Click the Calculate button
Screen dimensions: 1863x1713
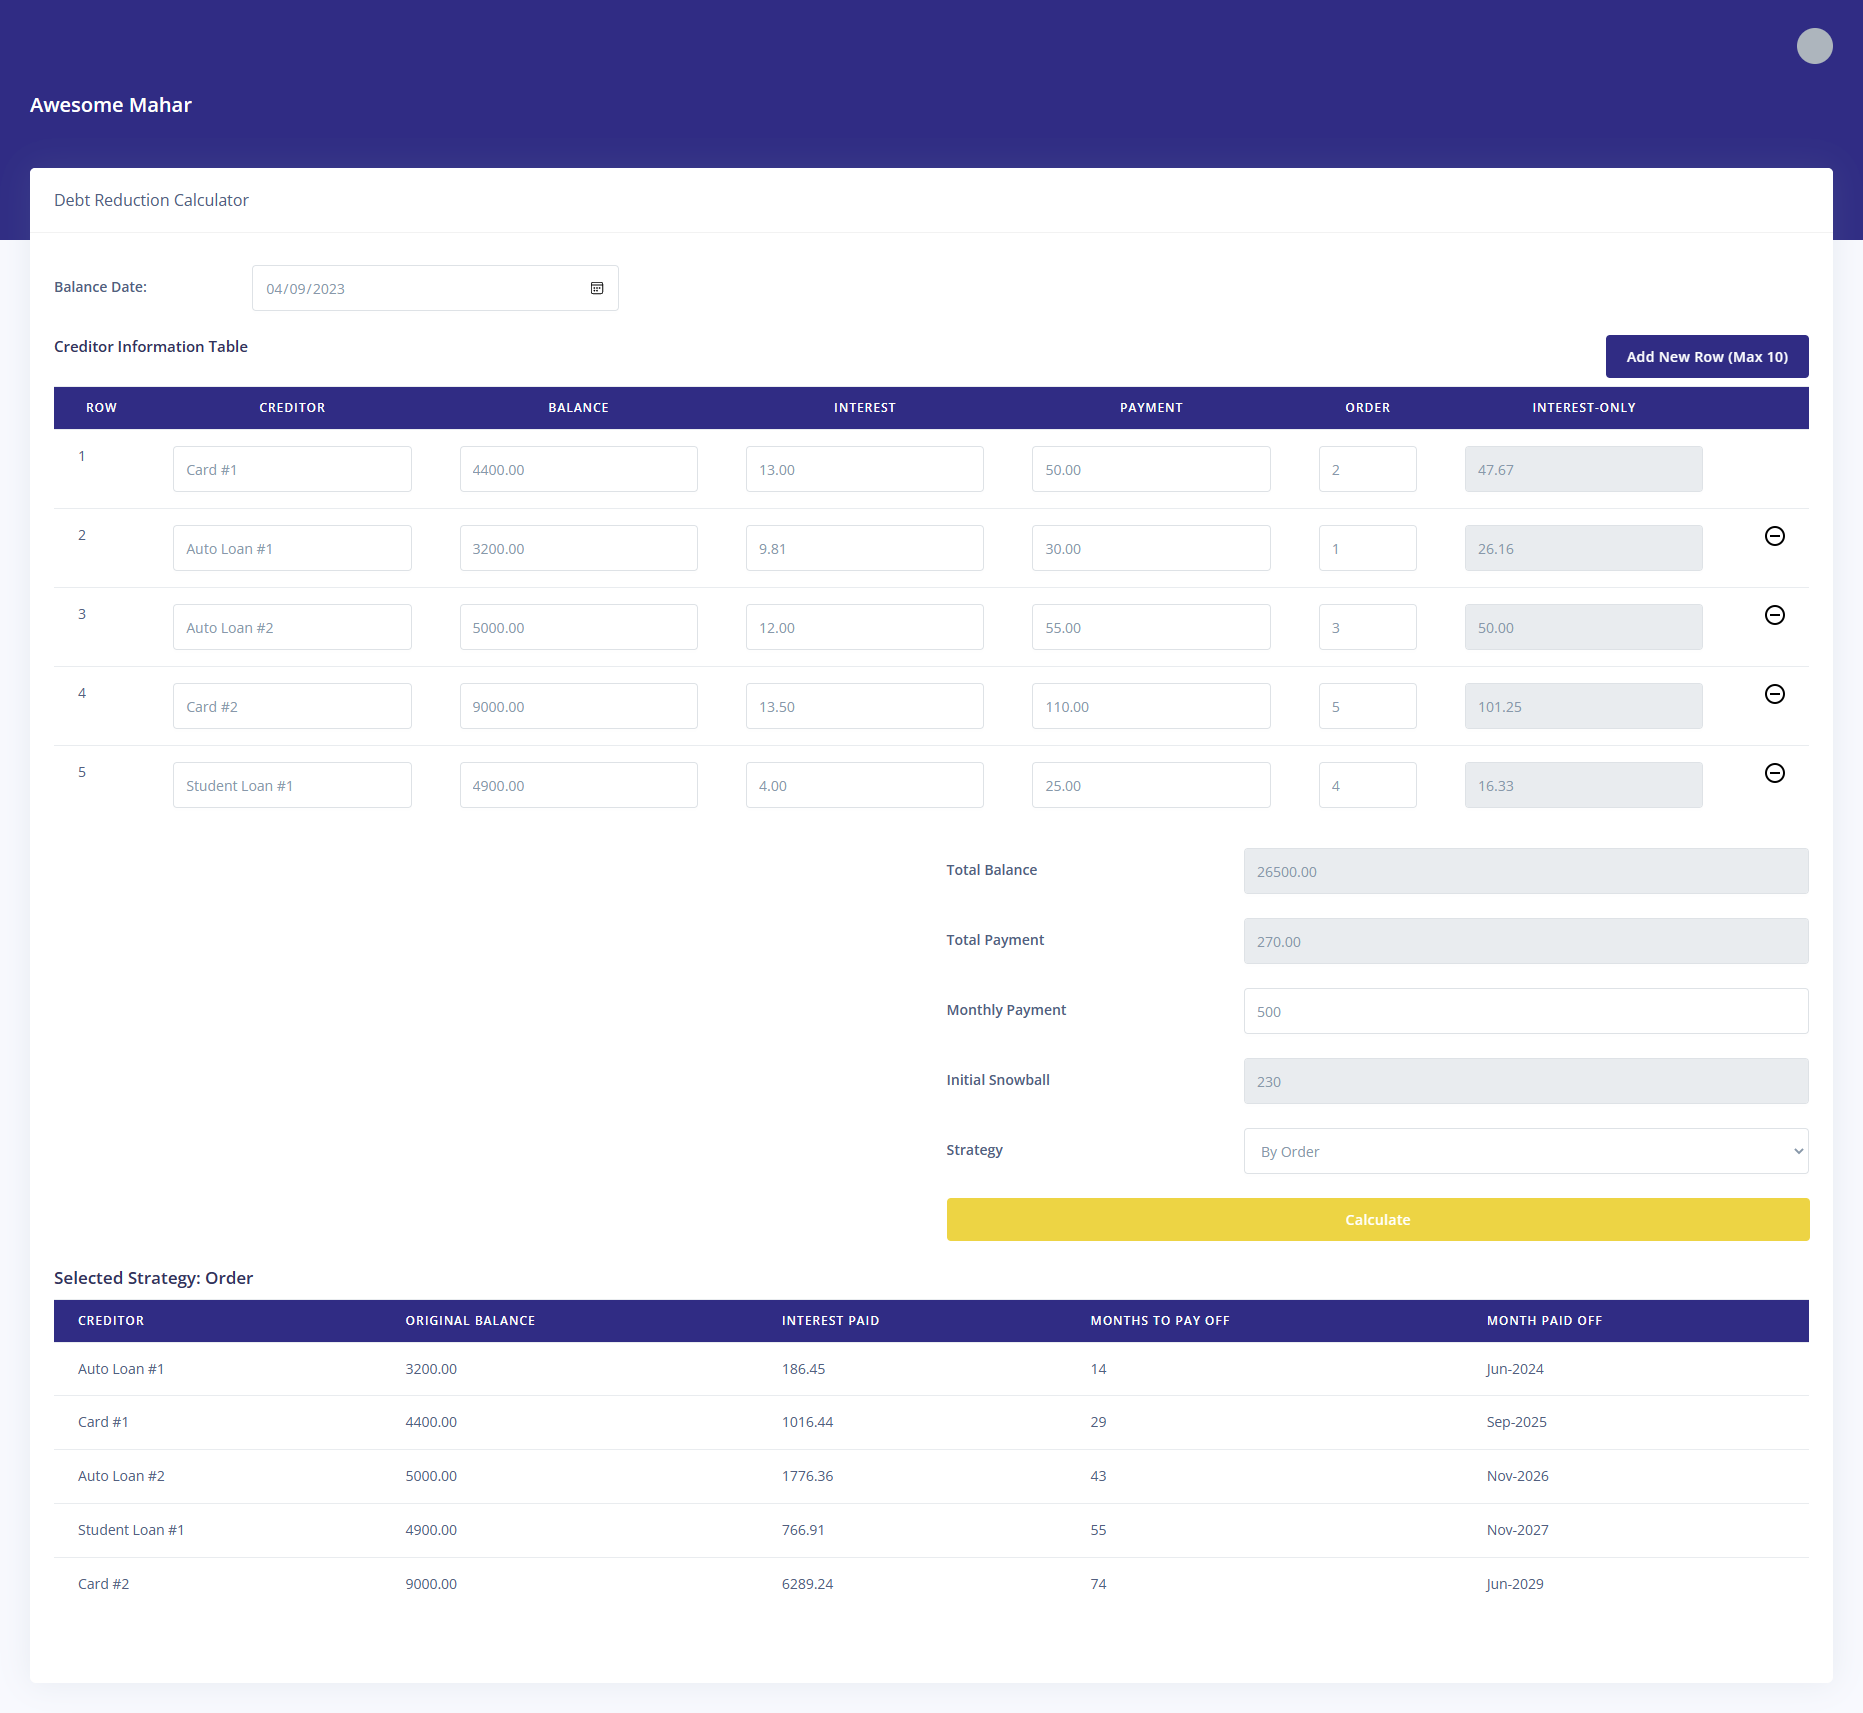[1378, 1219]
